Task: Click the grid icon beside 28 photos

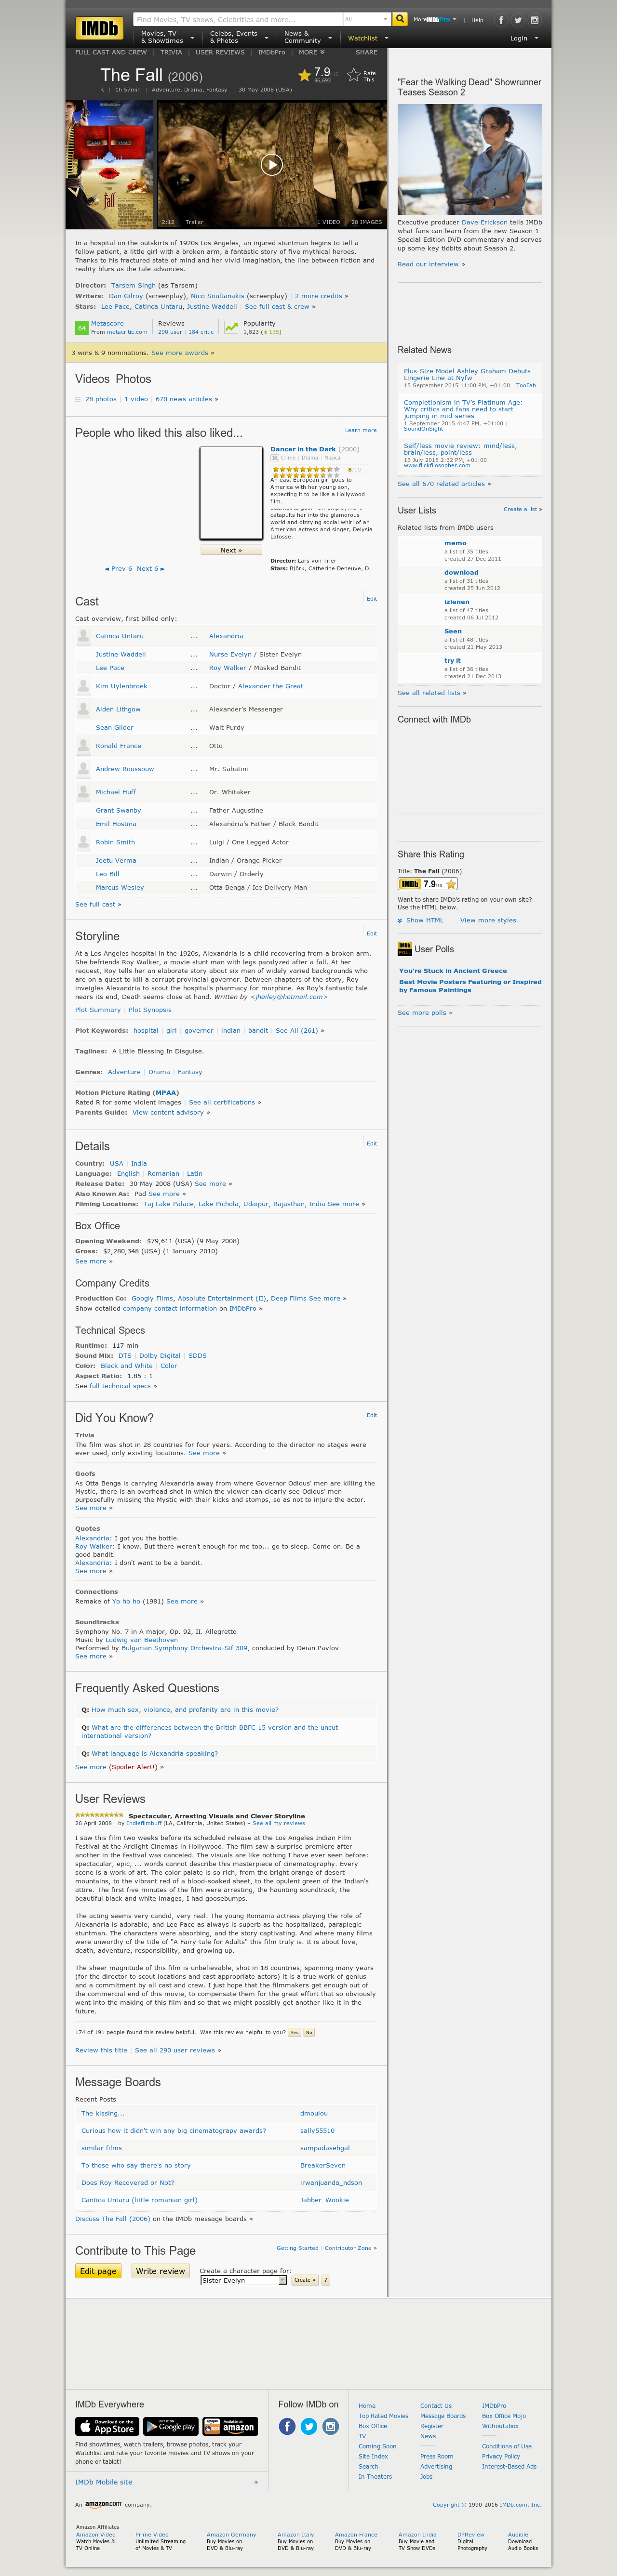Action: coord(78,399)
